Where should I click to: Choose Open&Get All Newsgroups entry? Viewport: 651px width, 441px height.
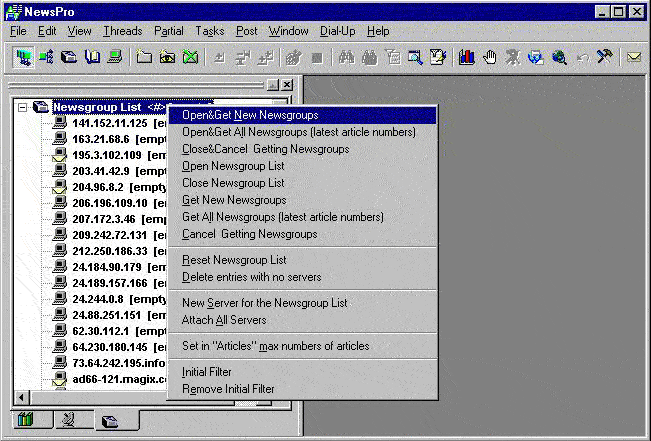pos(303,132)
